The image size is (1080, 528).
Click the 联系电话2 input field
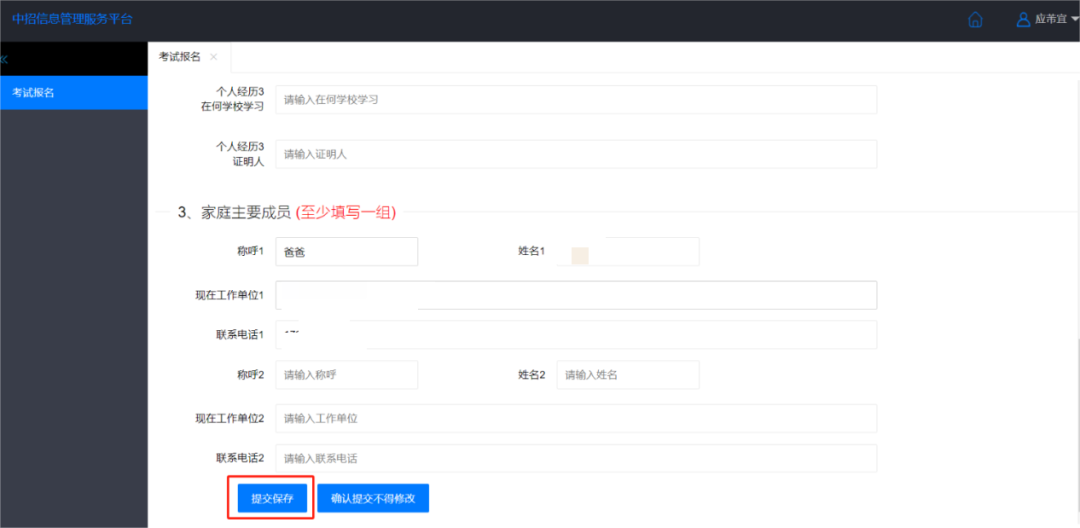tap(576, 458)
